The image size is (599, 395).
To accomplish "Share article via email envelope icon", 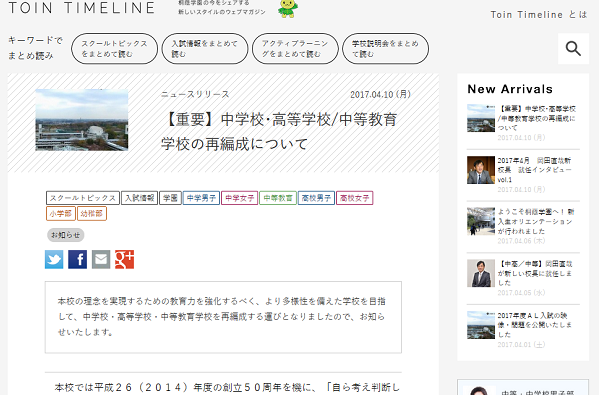I will pyautogui.click(x=101, y=259).
